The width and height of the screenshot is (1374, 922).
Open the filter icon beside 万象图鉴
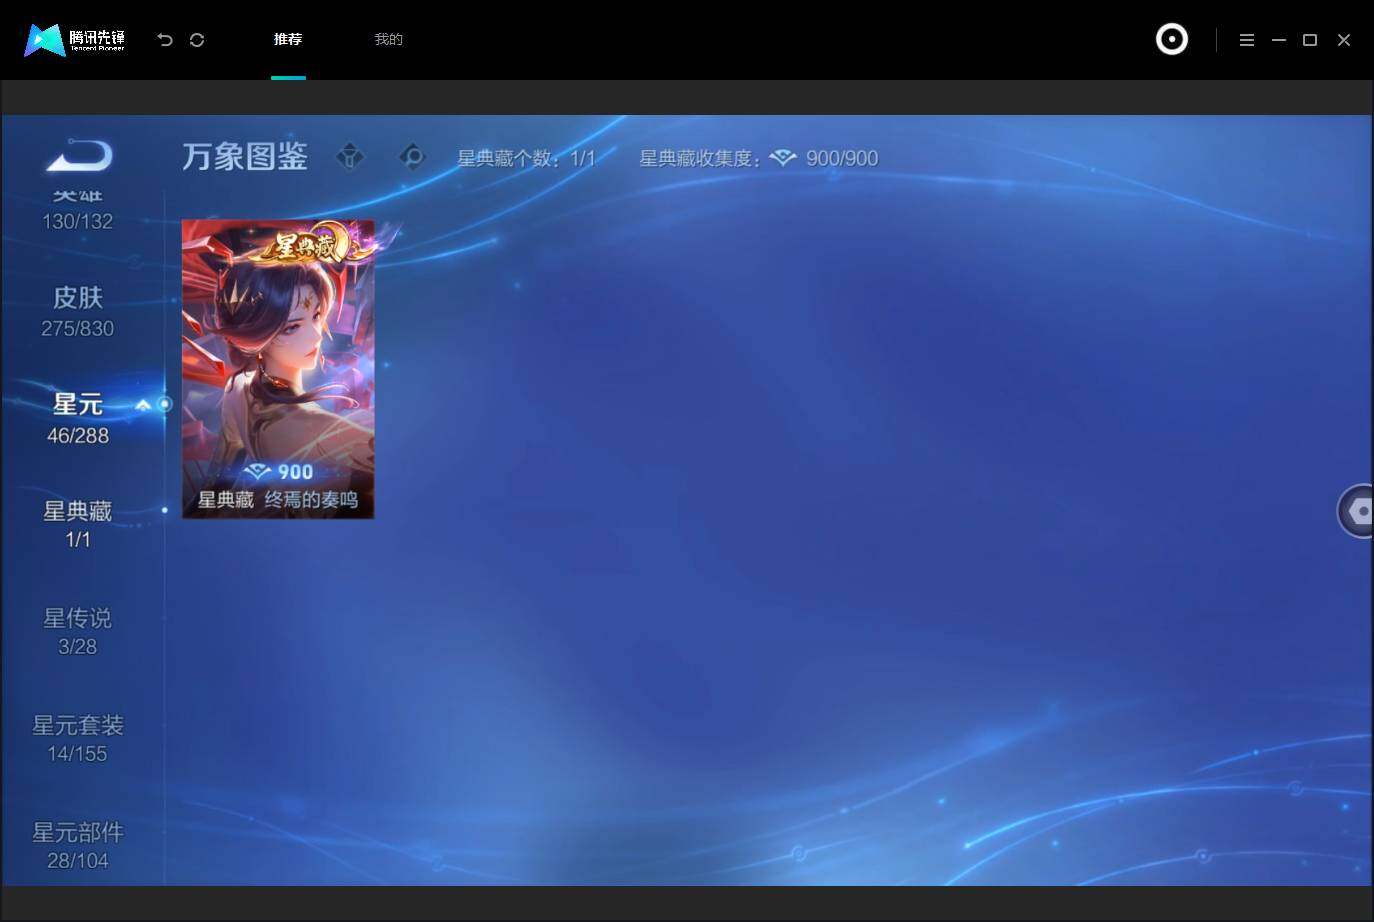point(350,157)
